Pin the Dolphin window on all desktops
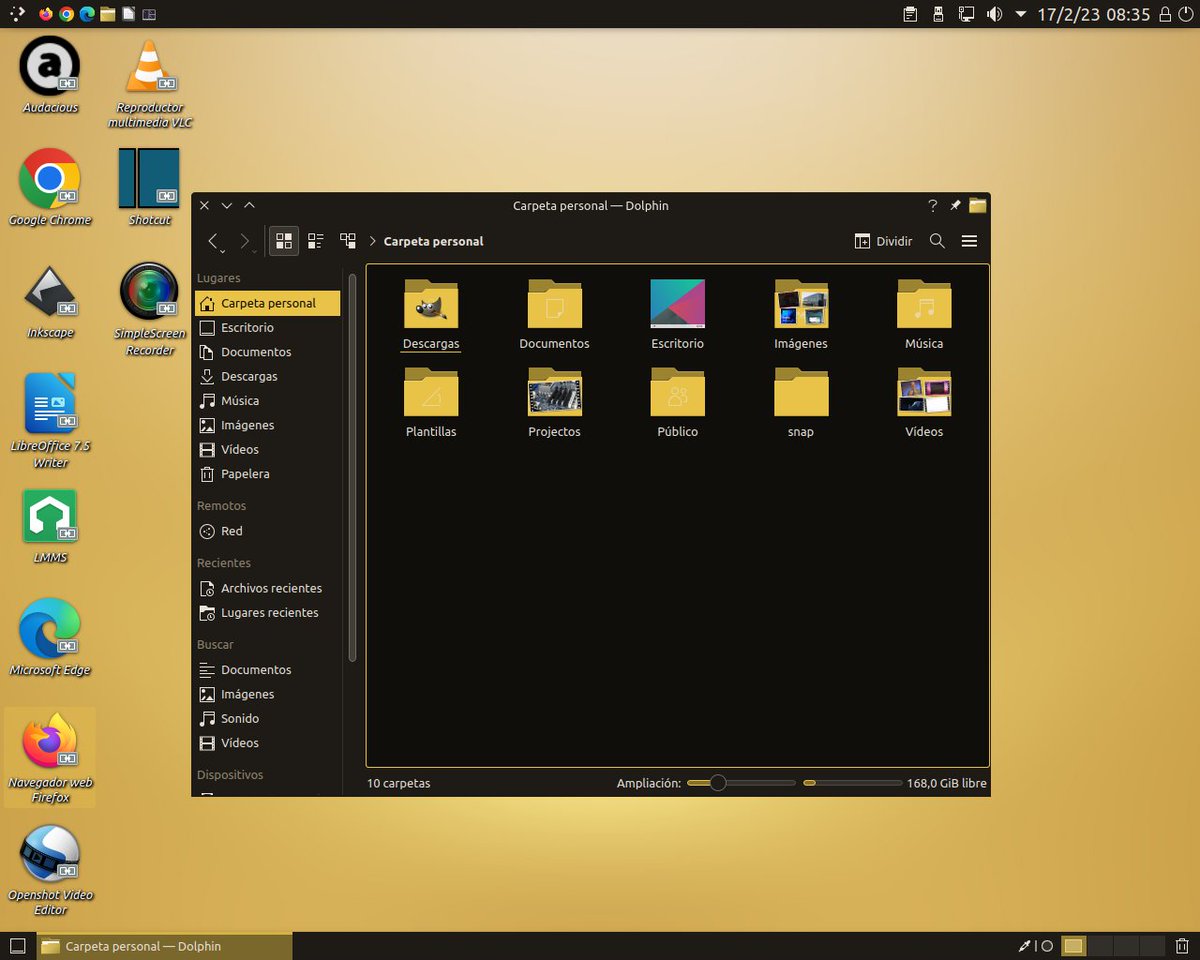The width and height of the screenshot is (1200, 960). 955,205
